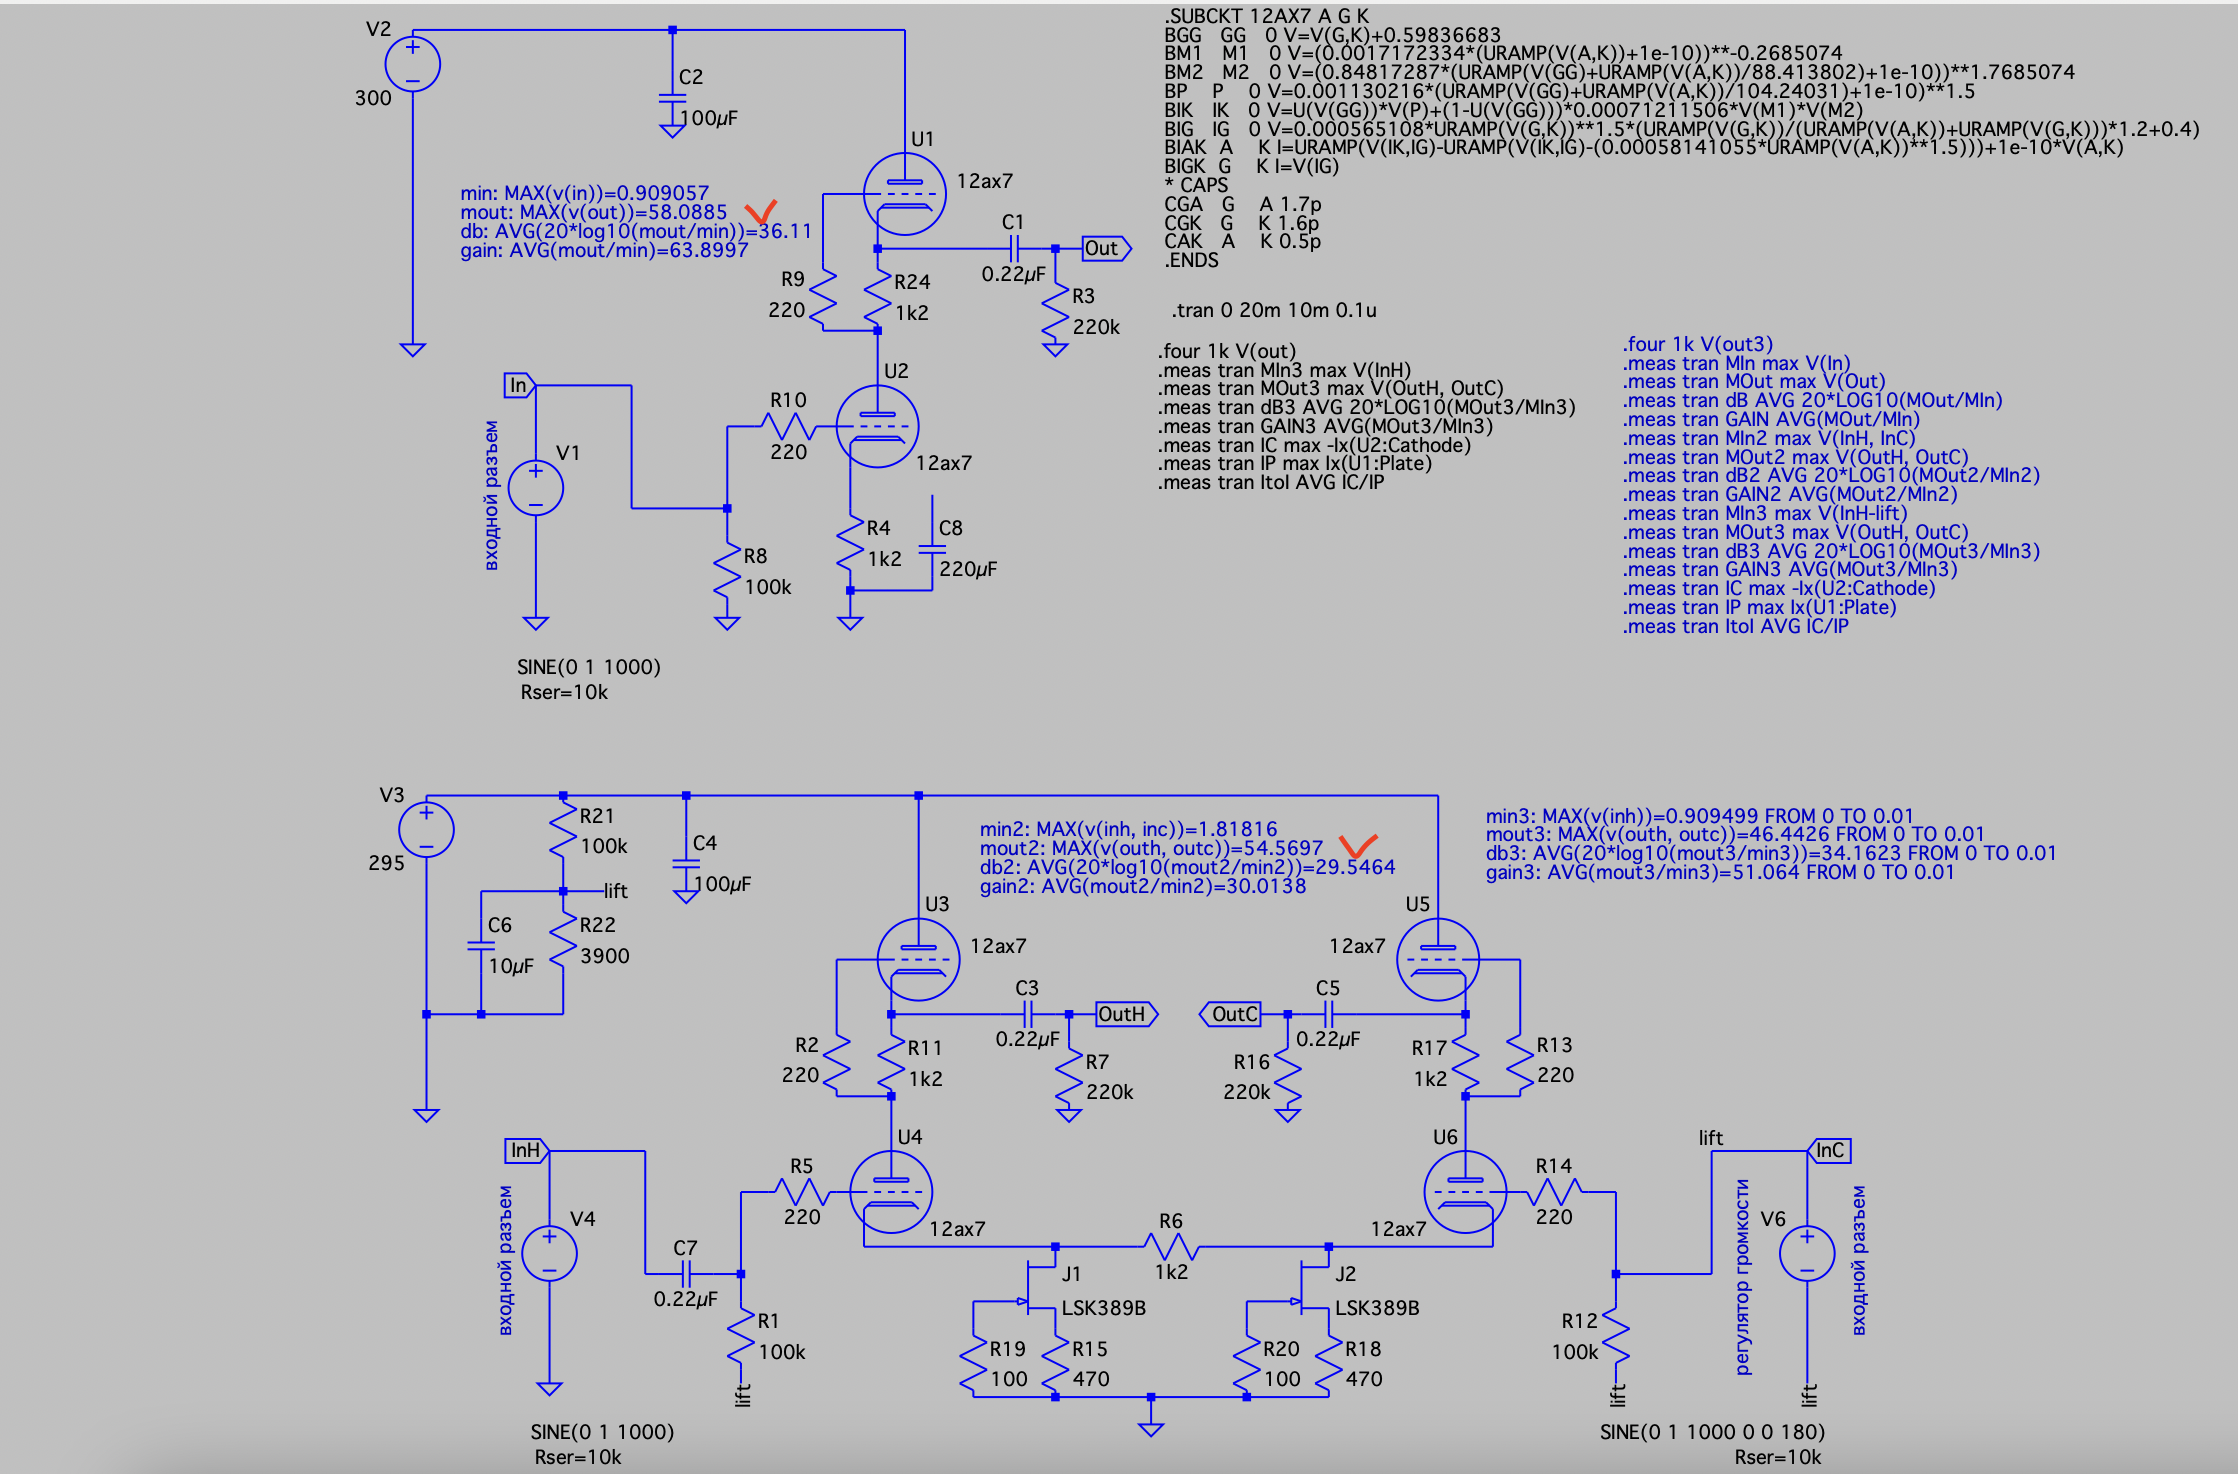Click the V2 300V voltage source
2238x1474 pixels.
(412, 64)
